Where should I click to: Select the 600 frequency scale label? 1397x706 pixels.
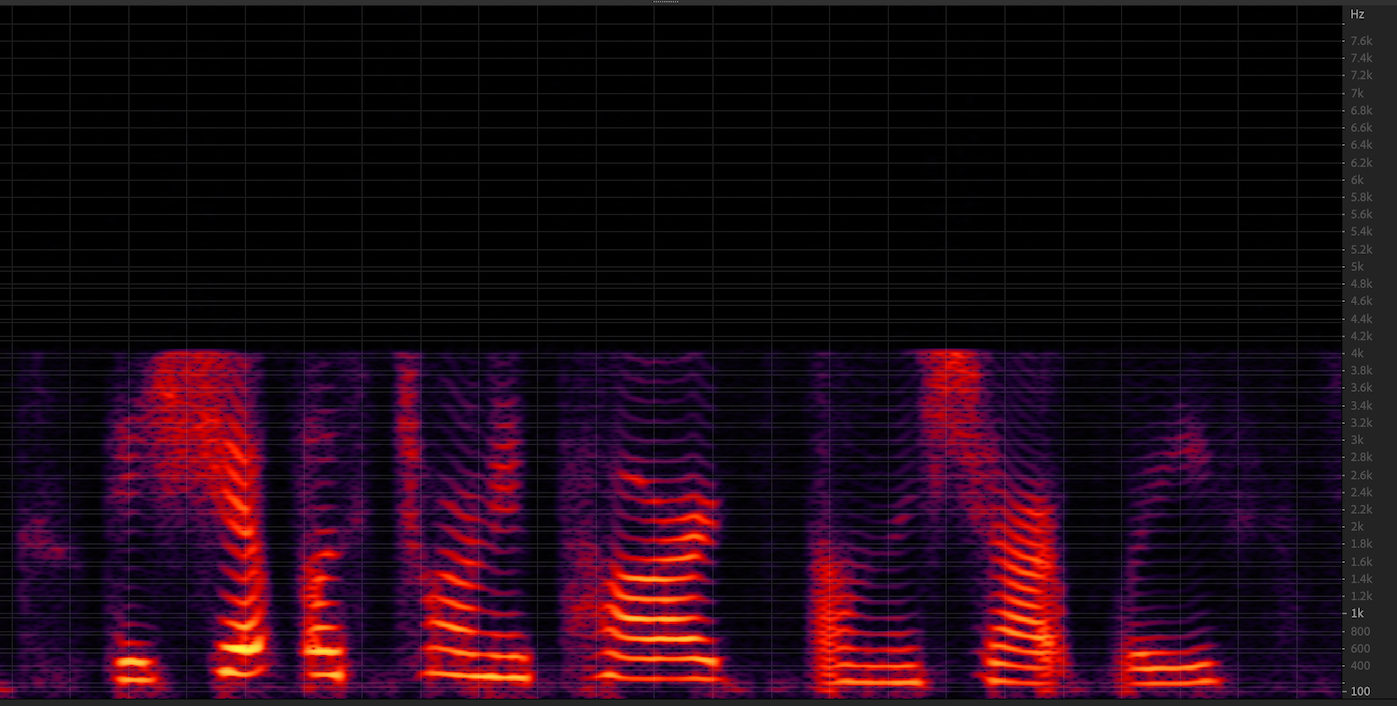pos(1361,649)
